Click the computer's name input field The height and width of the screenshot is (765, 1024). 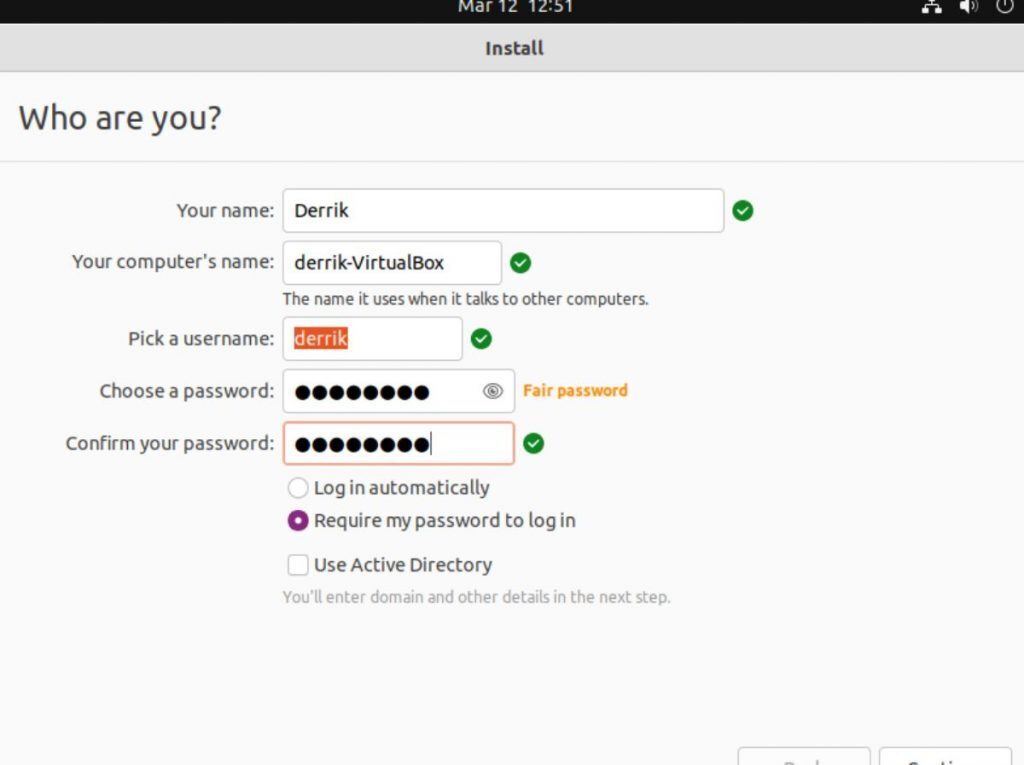click(x=390, y=262)
